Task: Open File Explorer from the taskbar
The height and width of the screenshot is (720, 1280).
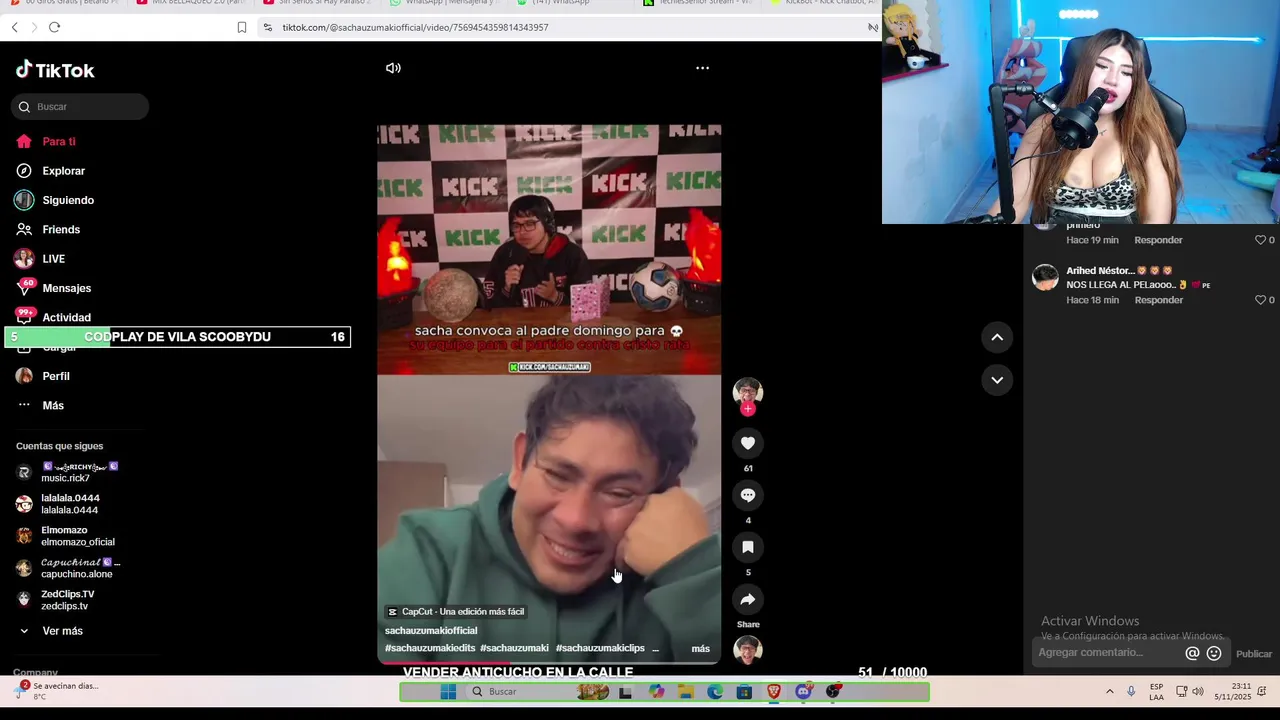Action: pos(686,692)
